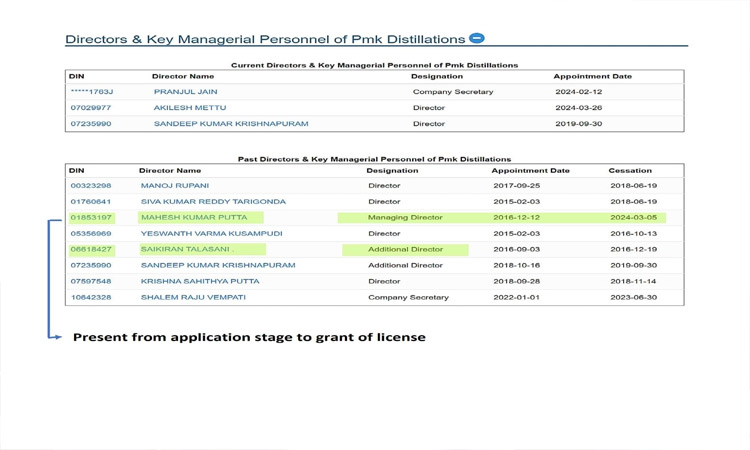Open DIN 07235990 in Past Directors table
The width and height of the screenshot is (750, 450).
click(91, 265)
